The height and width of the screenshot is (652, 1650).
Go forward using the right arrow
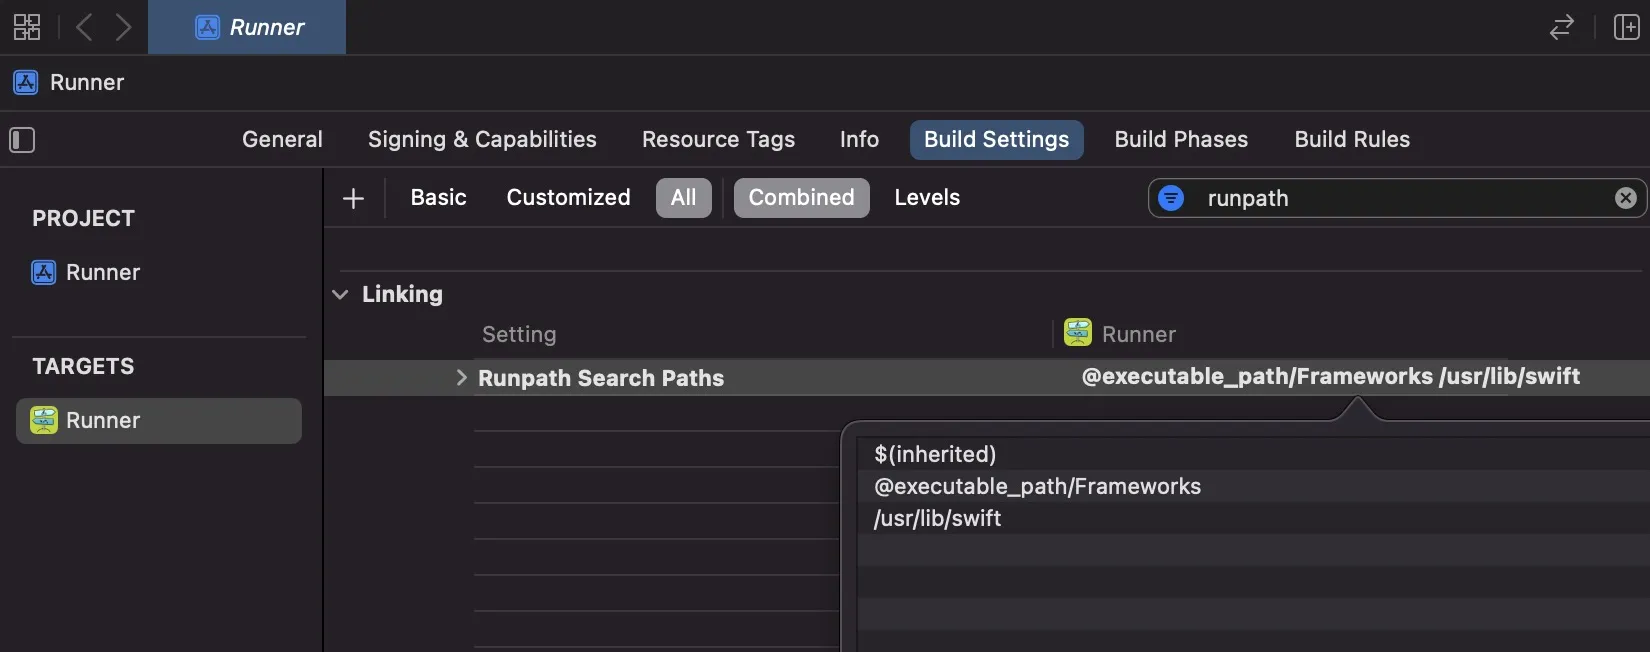pyautogui.click(x=123, y=27)
